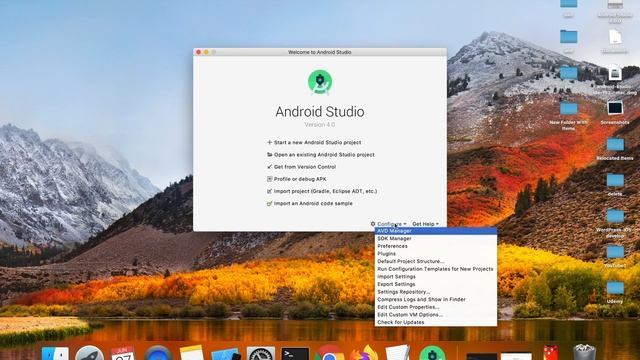Select Import an Android code sample
Image resolution: width=640 pixels, height=360 pixels.
click(x=313, y=203)
